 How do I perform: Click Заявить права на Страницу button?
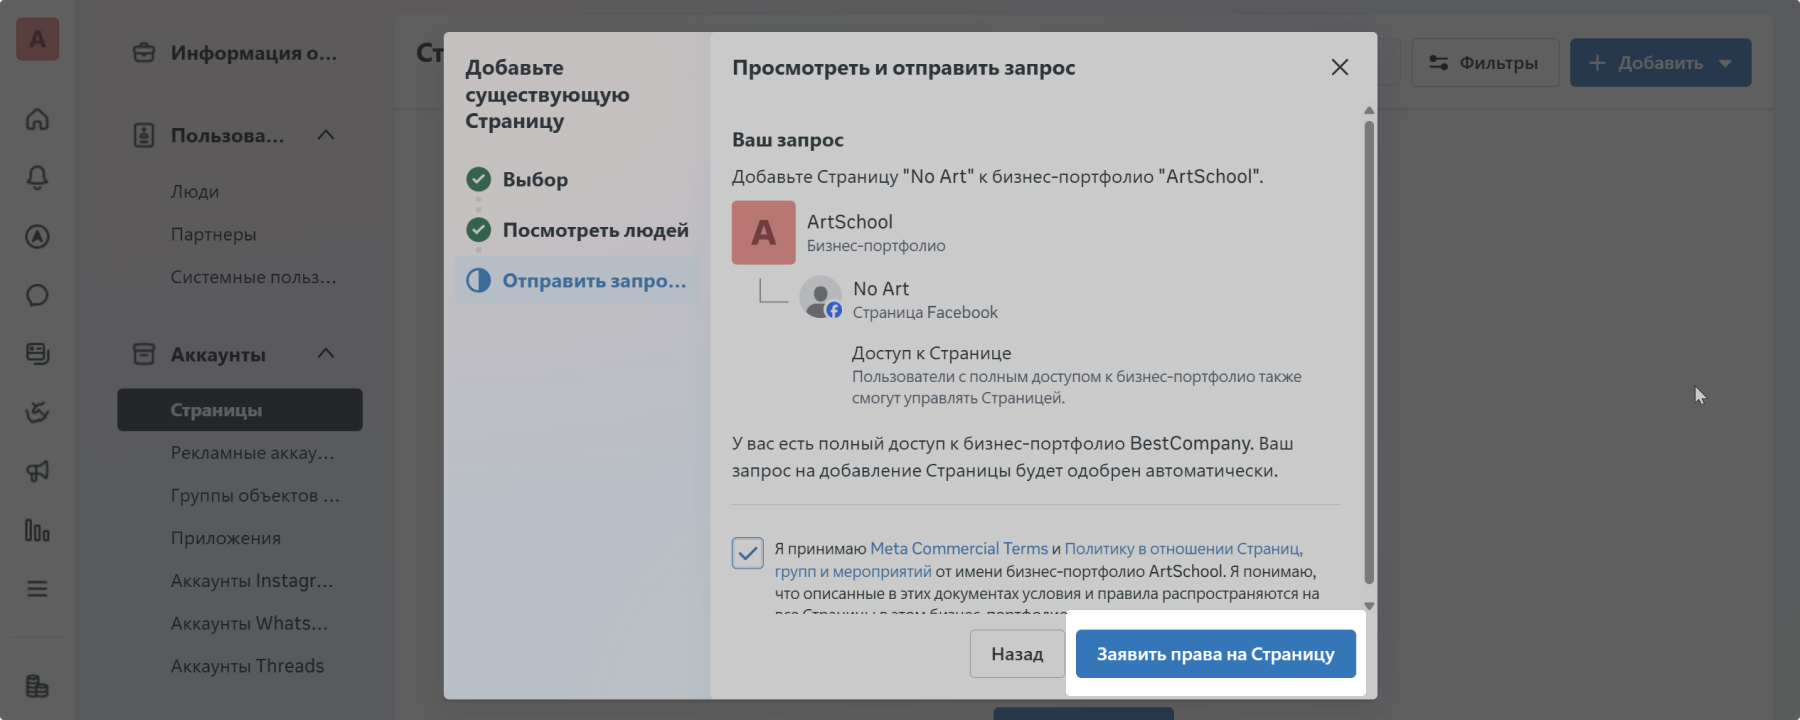1215,654
